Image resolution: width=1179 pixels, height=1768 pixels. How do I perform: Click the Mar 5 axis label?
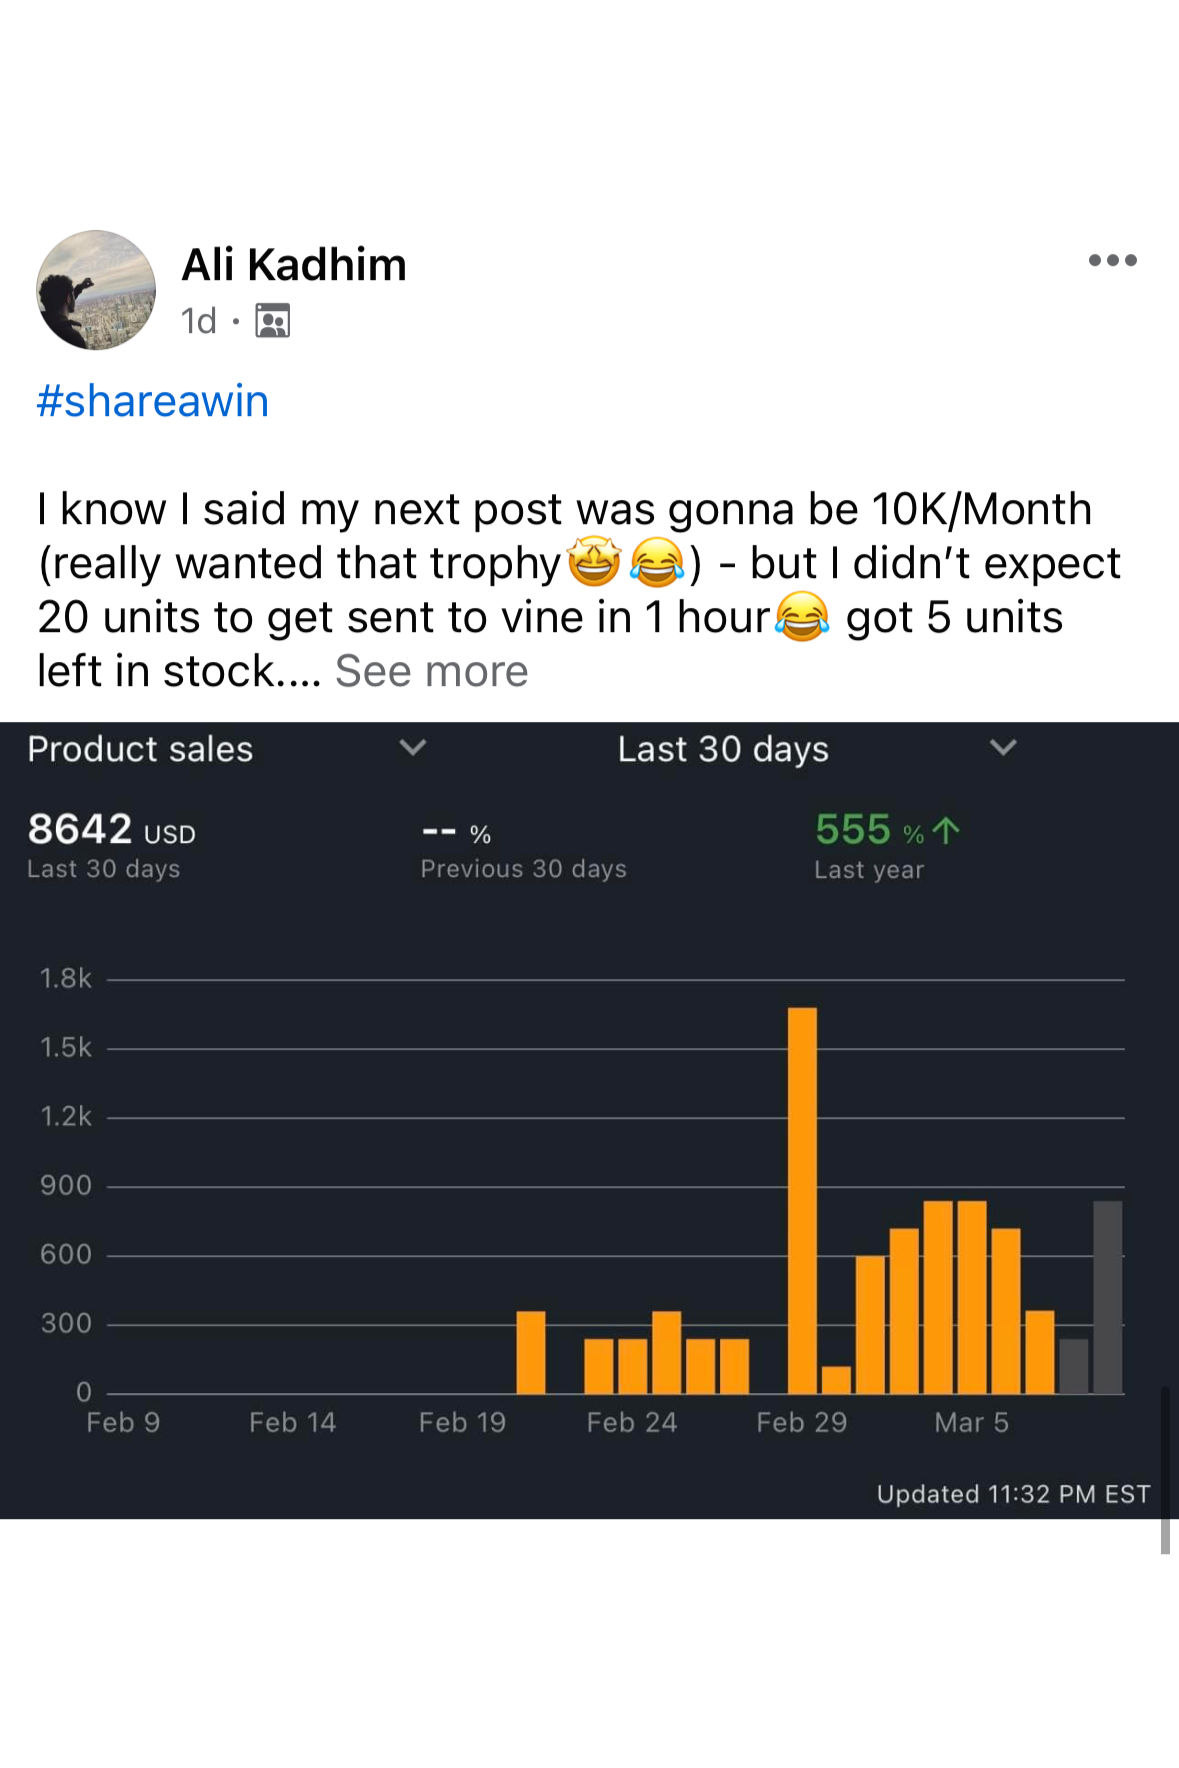971,1422
